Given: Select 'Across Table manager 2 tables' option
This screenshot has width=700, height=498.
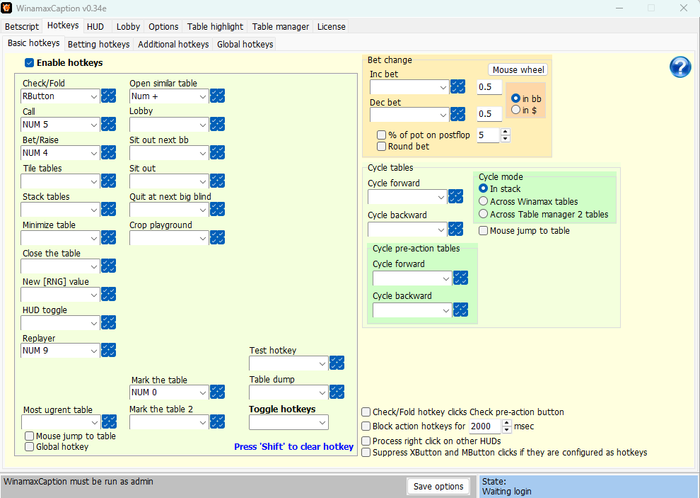Looking at the screenshot, I should [483, 214].
